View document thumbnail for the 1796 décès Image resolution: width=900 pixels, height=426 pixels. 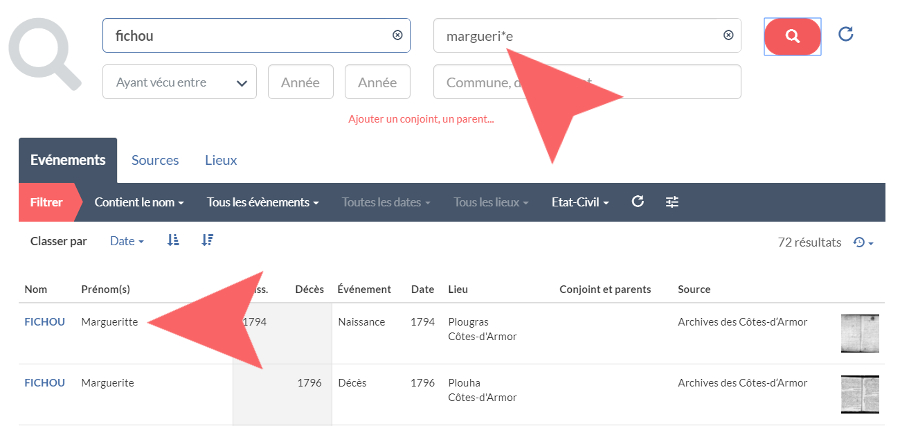click(x=859, y=394)
